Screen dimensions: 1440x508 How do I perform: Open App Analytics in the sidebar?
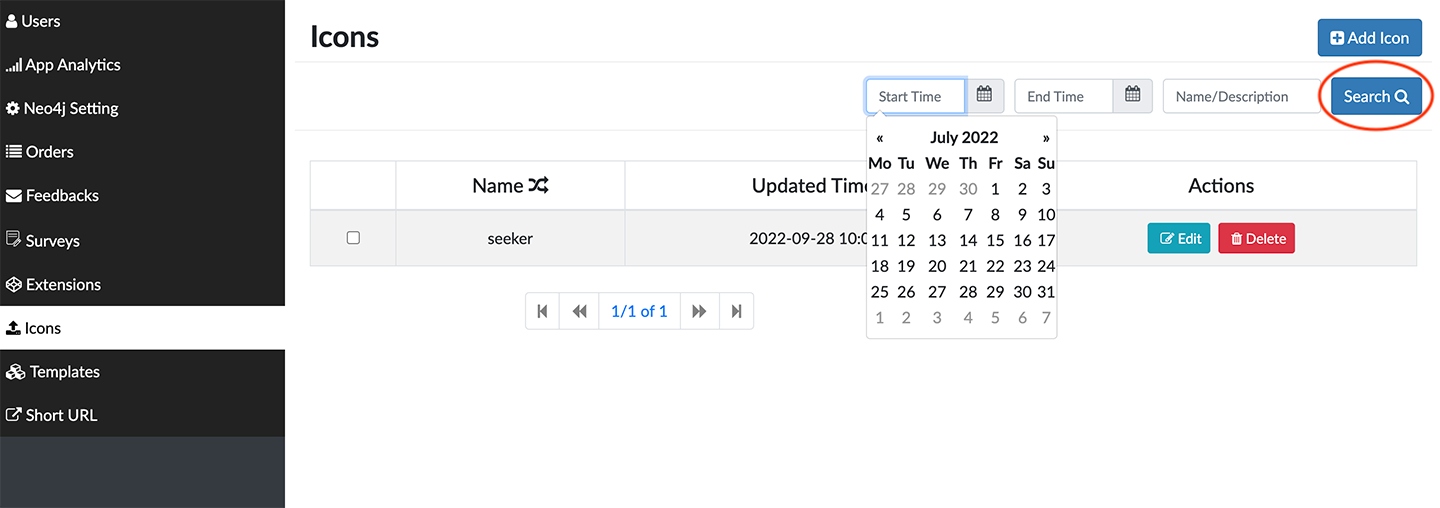tap(72, 65)
